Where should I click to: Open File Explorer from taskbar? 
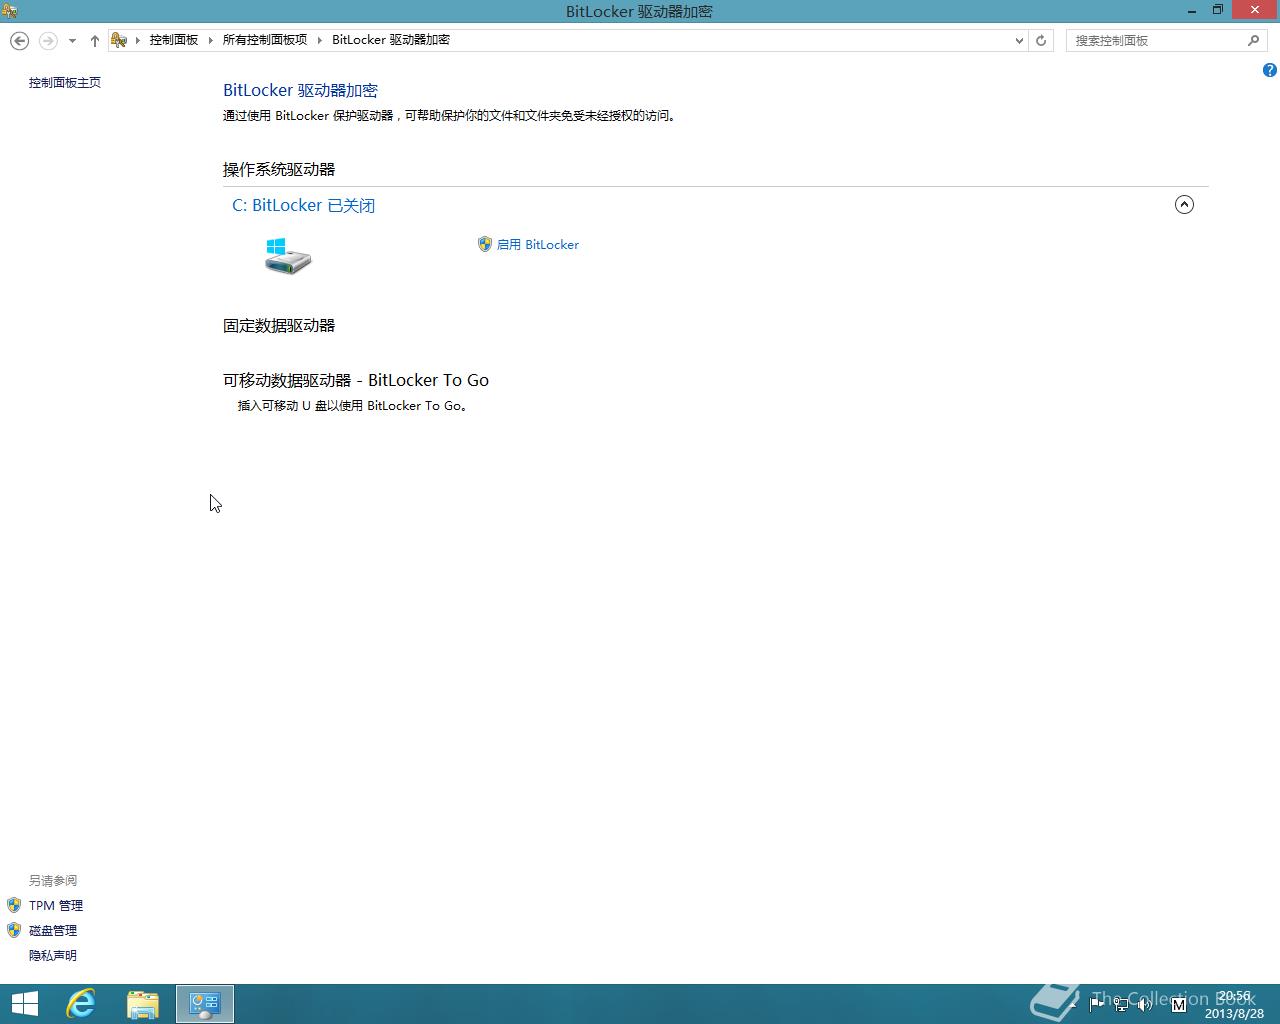click(143, 1004)
